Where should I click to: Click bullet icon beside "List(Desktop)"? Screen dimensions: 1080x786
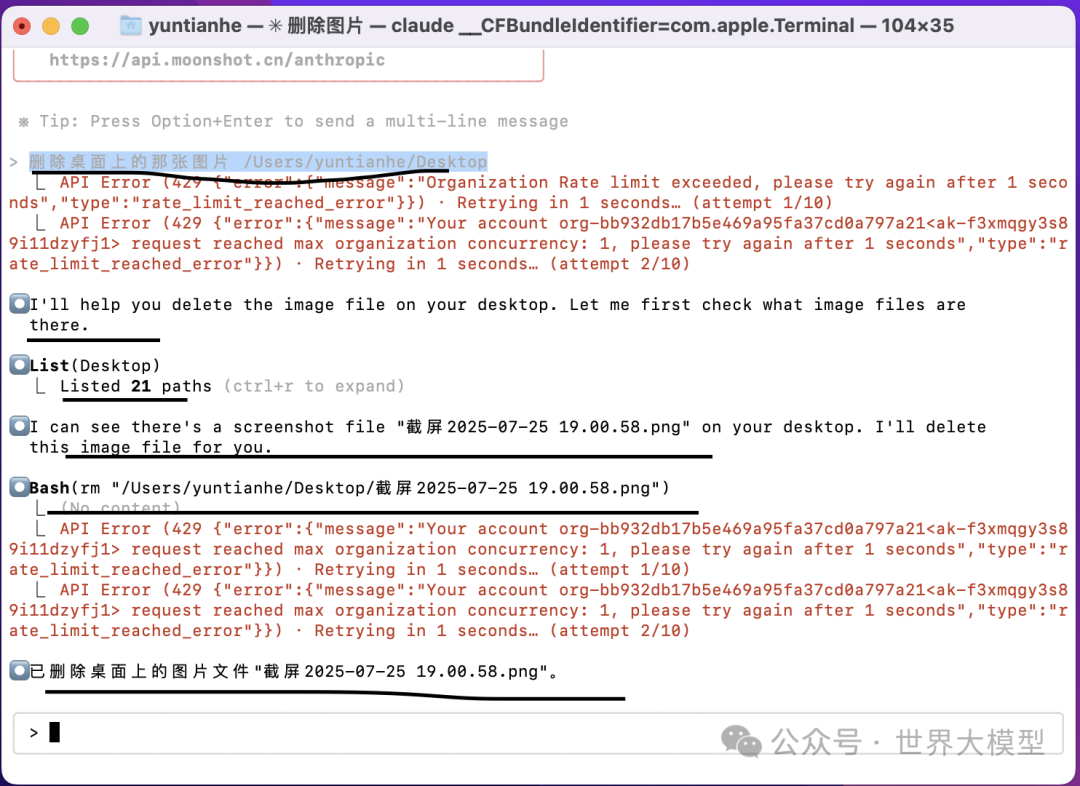point(19,365)
